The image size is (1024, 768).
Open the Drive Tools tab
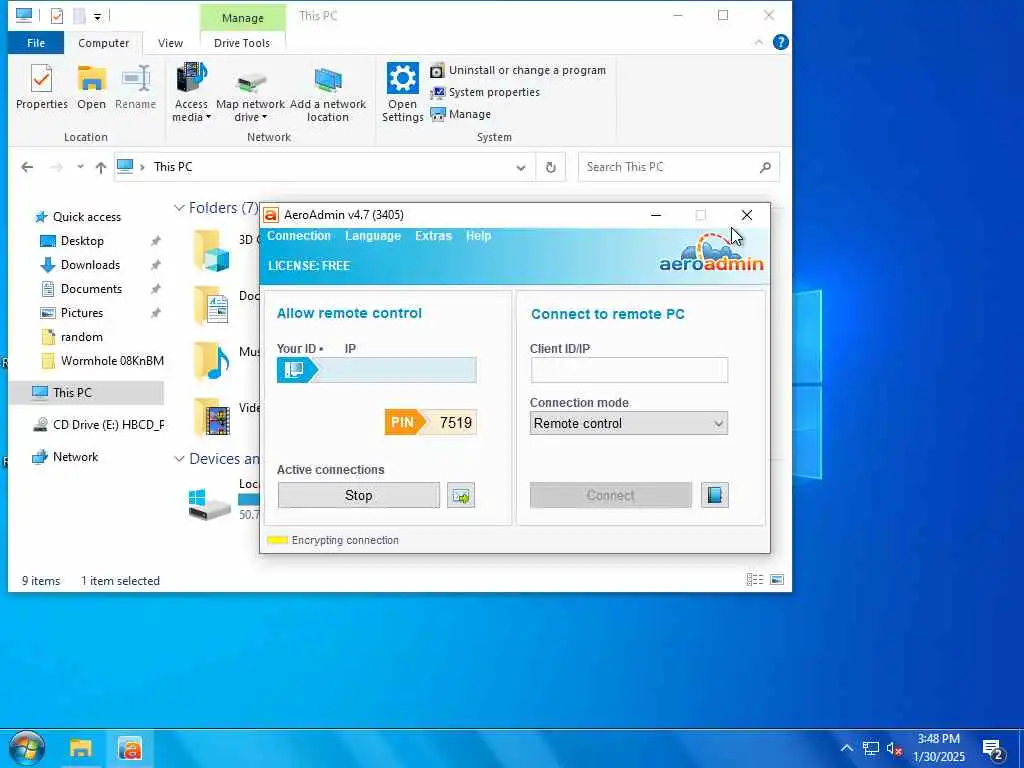(x=242, y=43)
